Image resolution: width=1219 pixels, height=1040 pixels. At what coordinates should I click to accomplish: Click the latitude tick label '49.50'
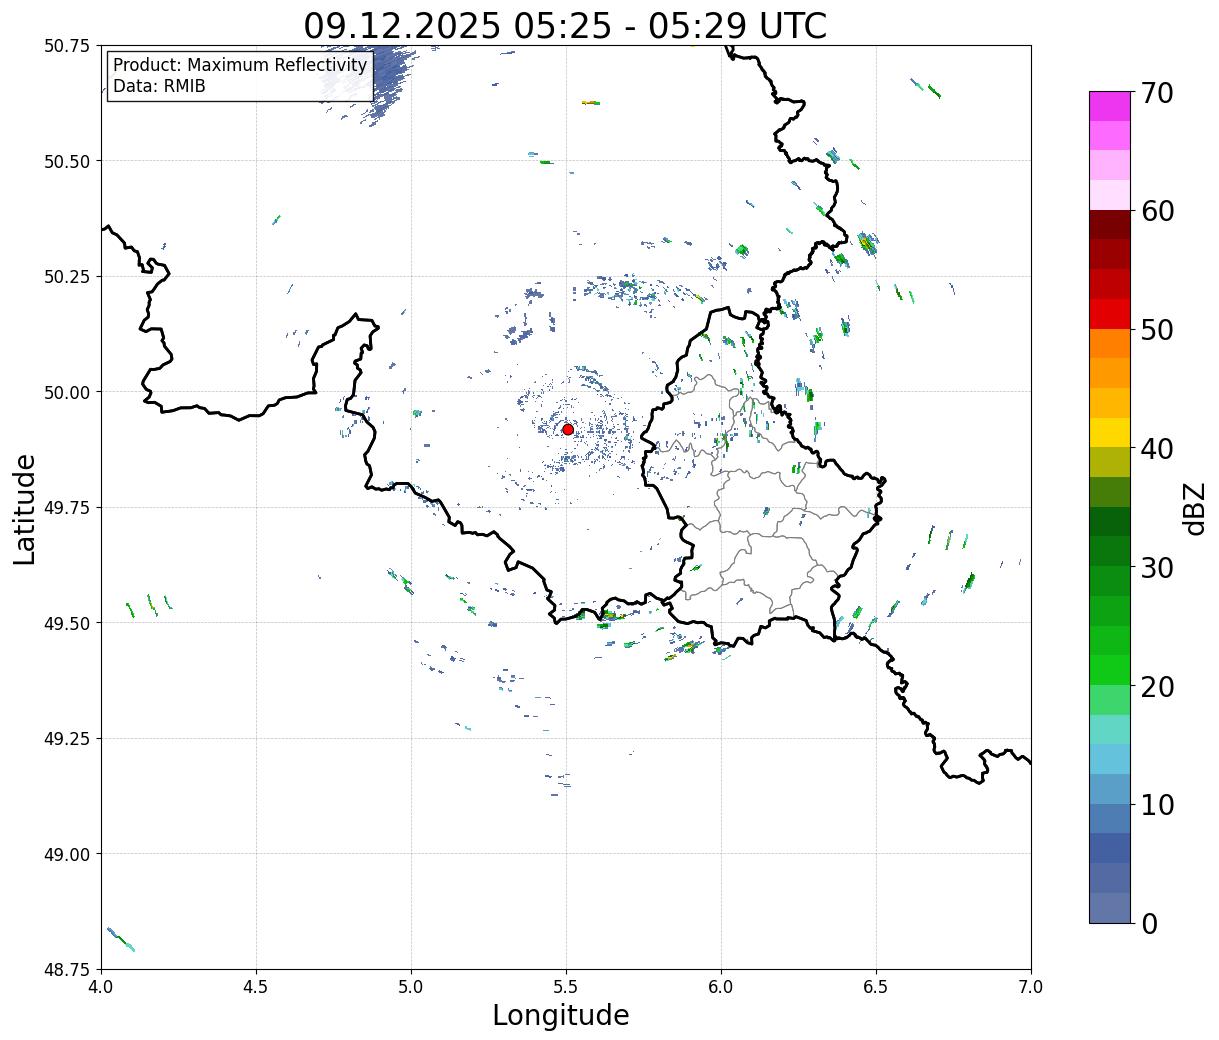(x=66, y=623)
